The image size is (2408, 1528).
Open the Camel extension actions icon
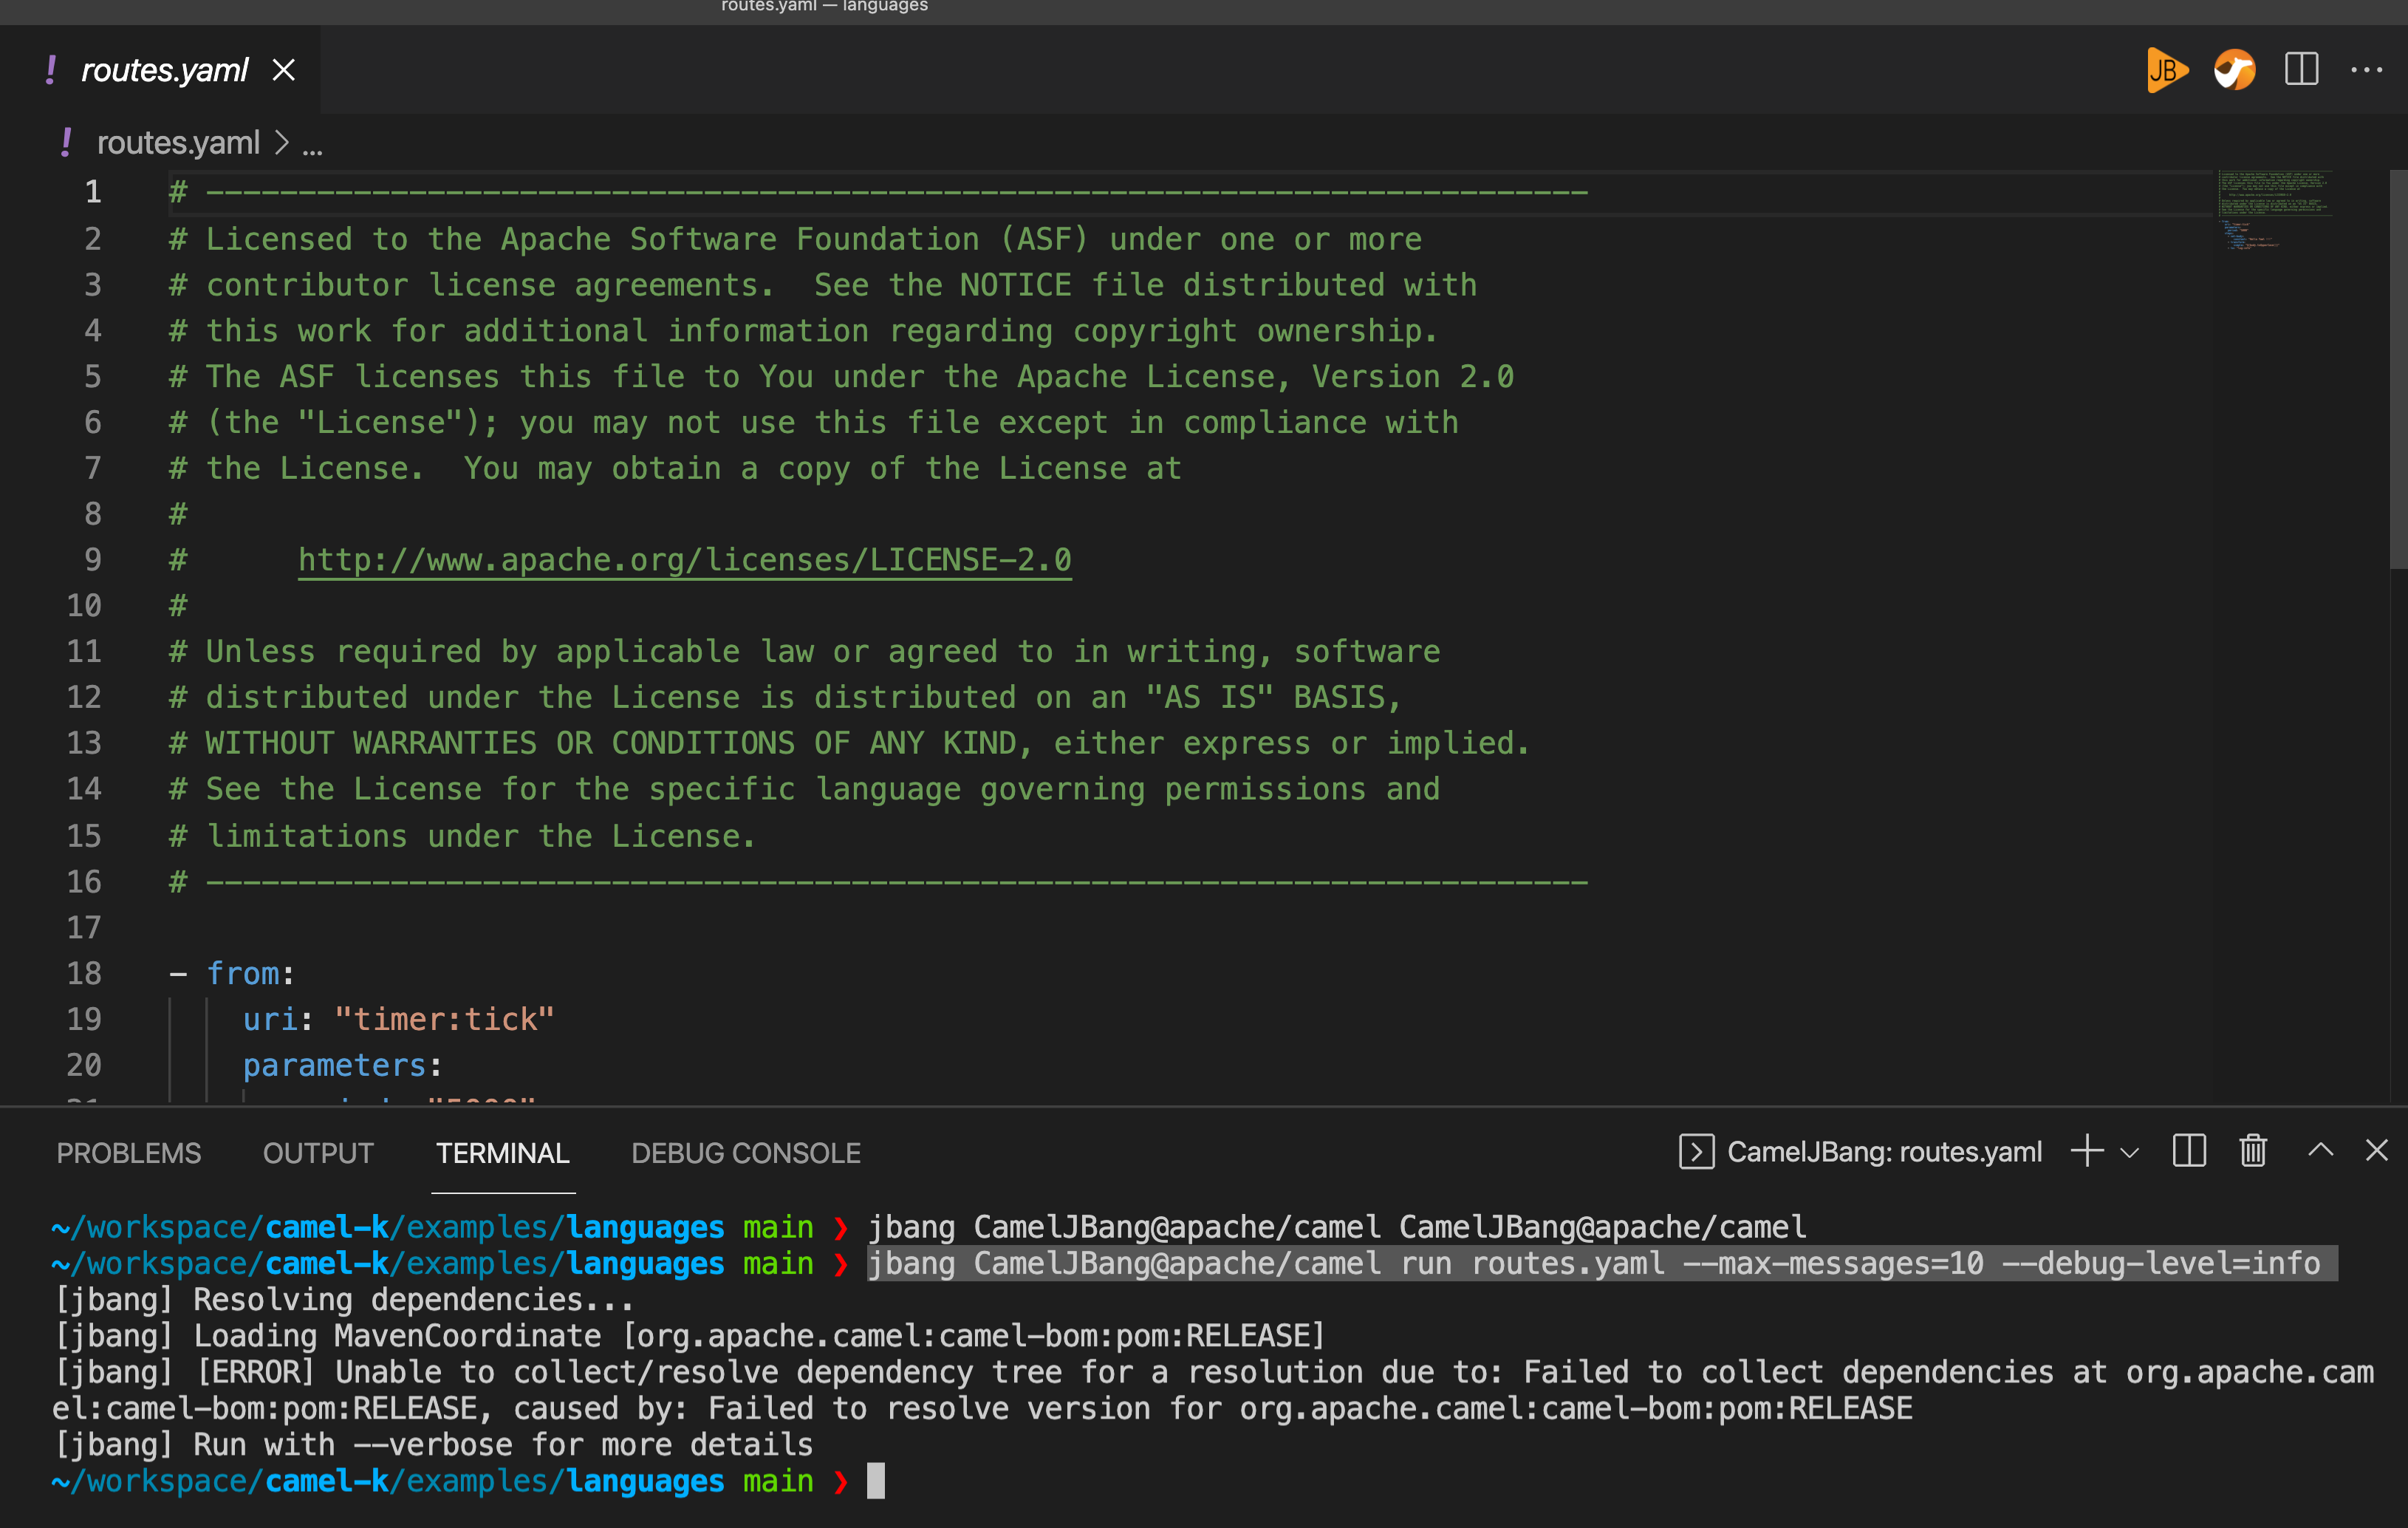(2234, 69)
